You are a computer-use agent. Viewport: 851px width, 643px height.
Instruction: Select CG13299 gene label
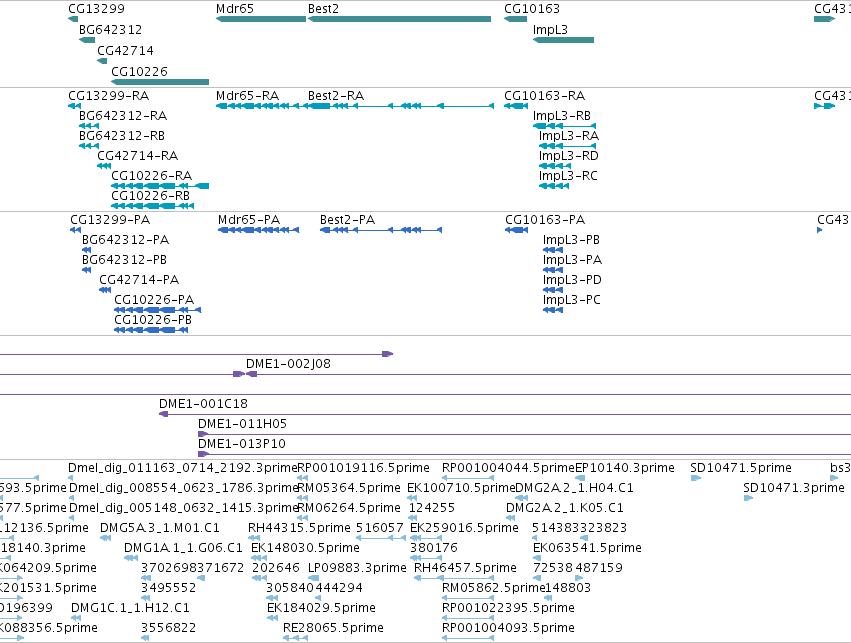[x=97, y=9]
